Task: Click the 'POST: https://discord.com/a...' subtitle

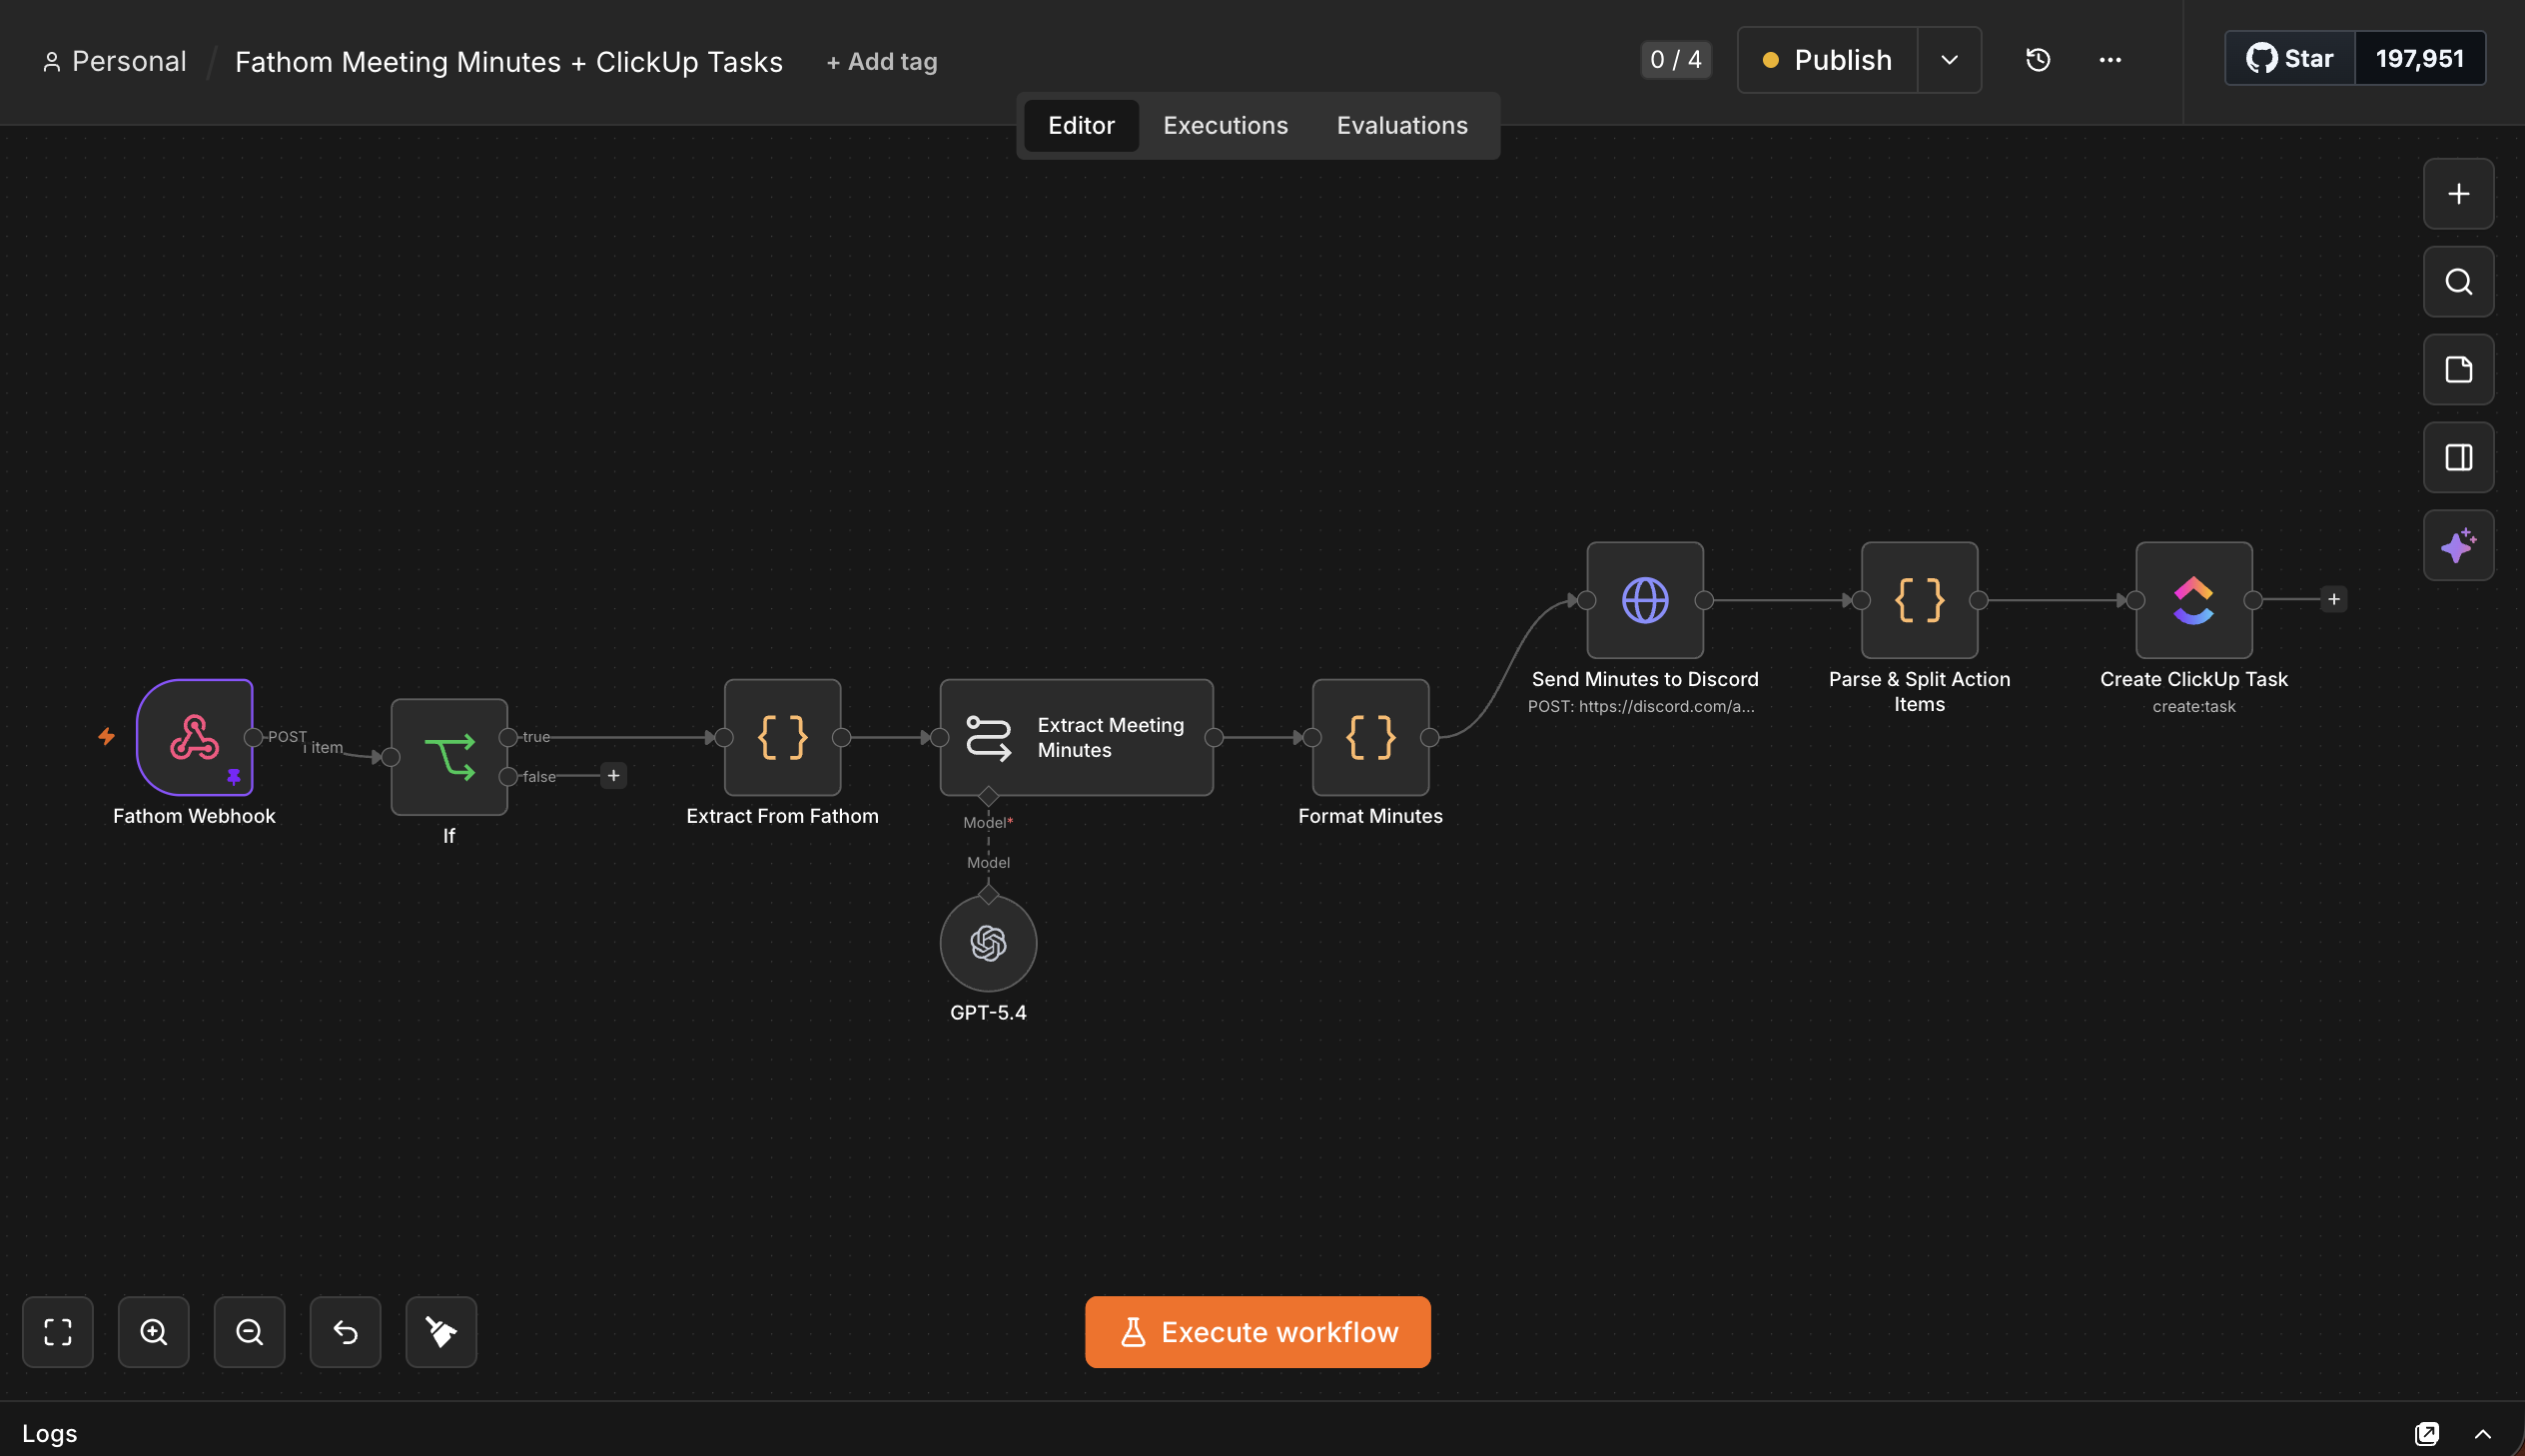Action: coord(1641,706)
